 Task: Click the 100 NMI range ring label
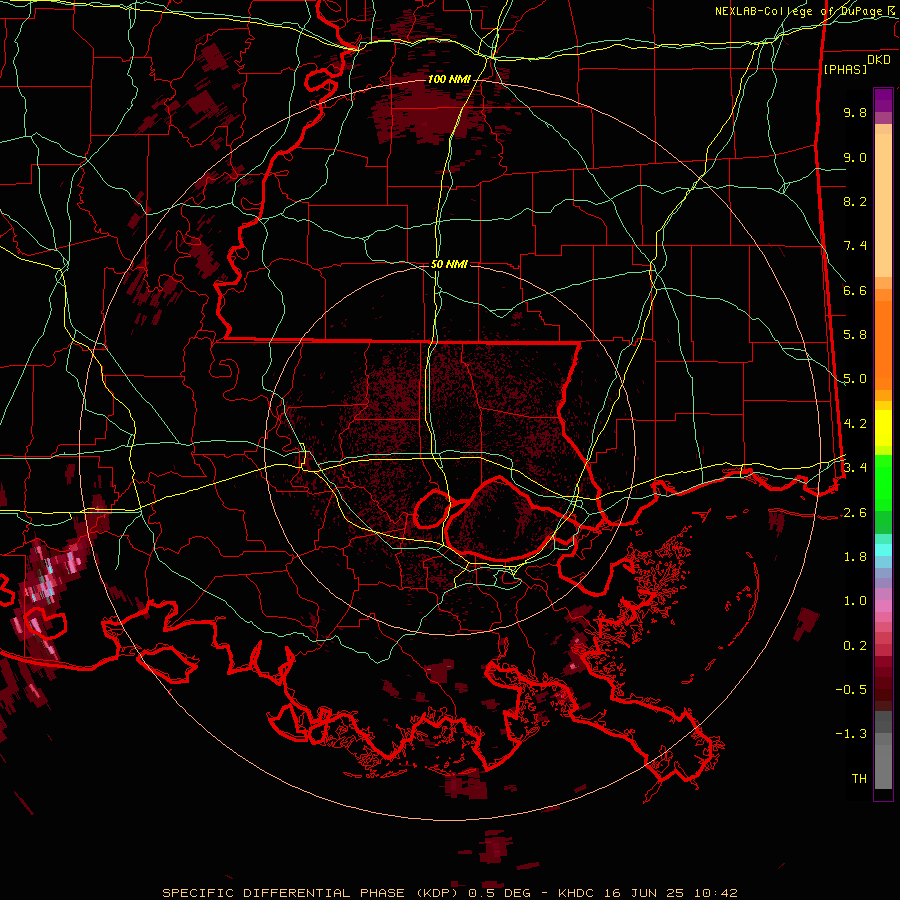point(449,79)
